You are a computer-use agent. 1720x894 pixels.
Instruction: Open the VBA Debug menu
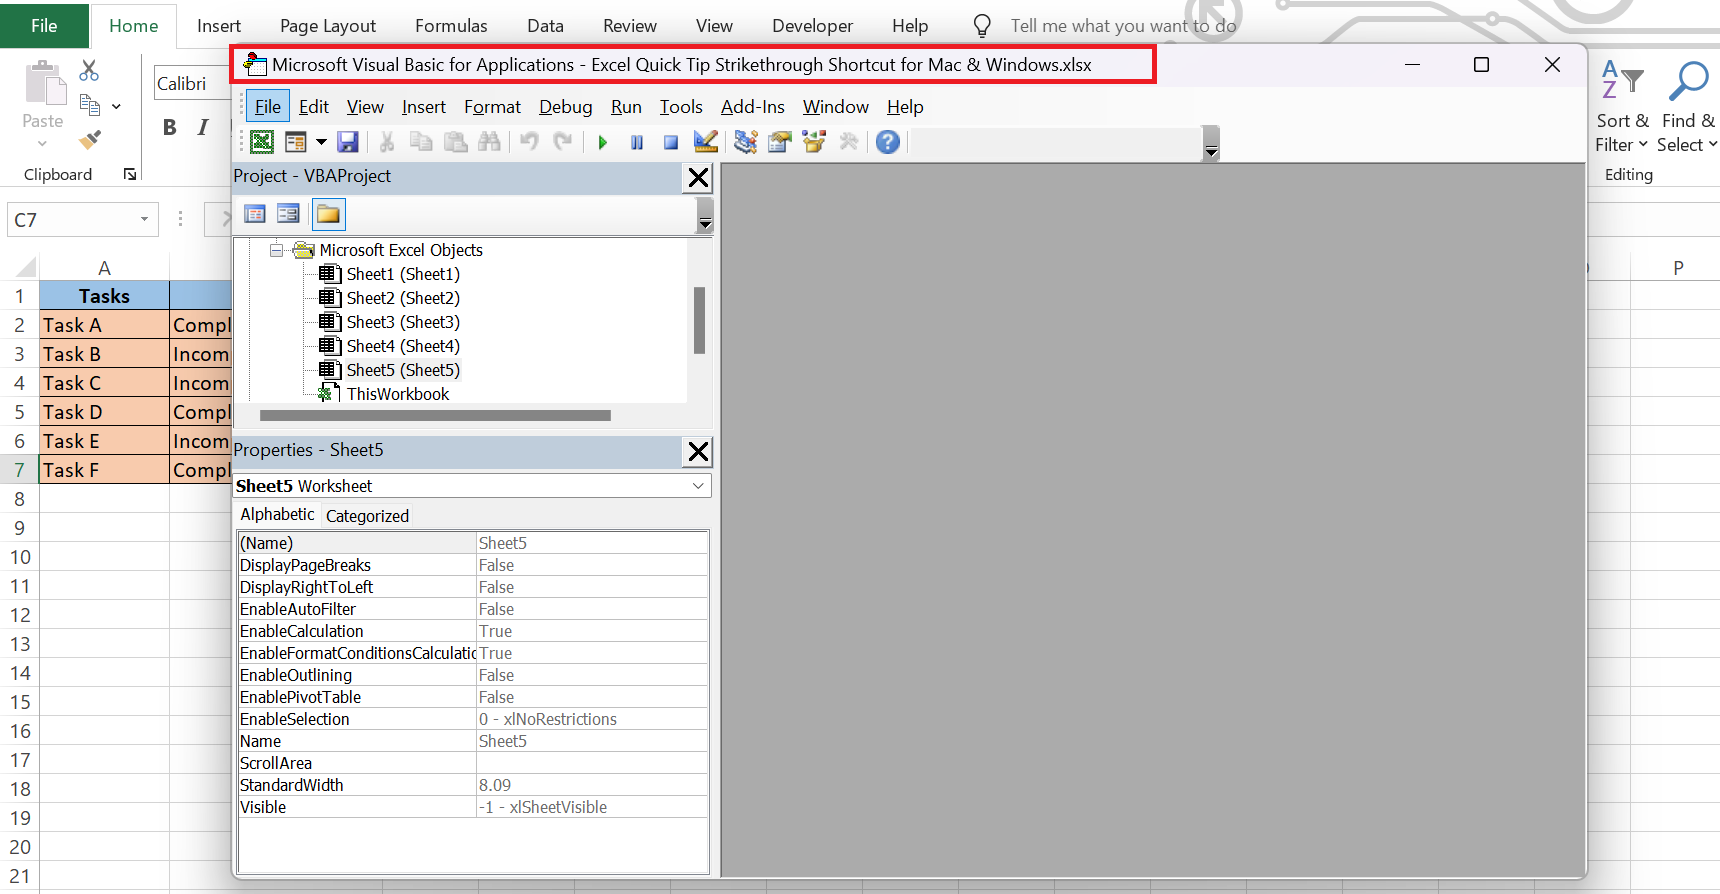(566, 106)
